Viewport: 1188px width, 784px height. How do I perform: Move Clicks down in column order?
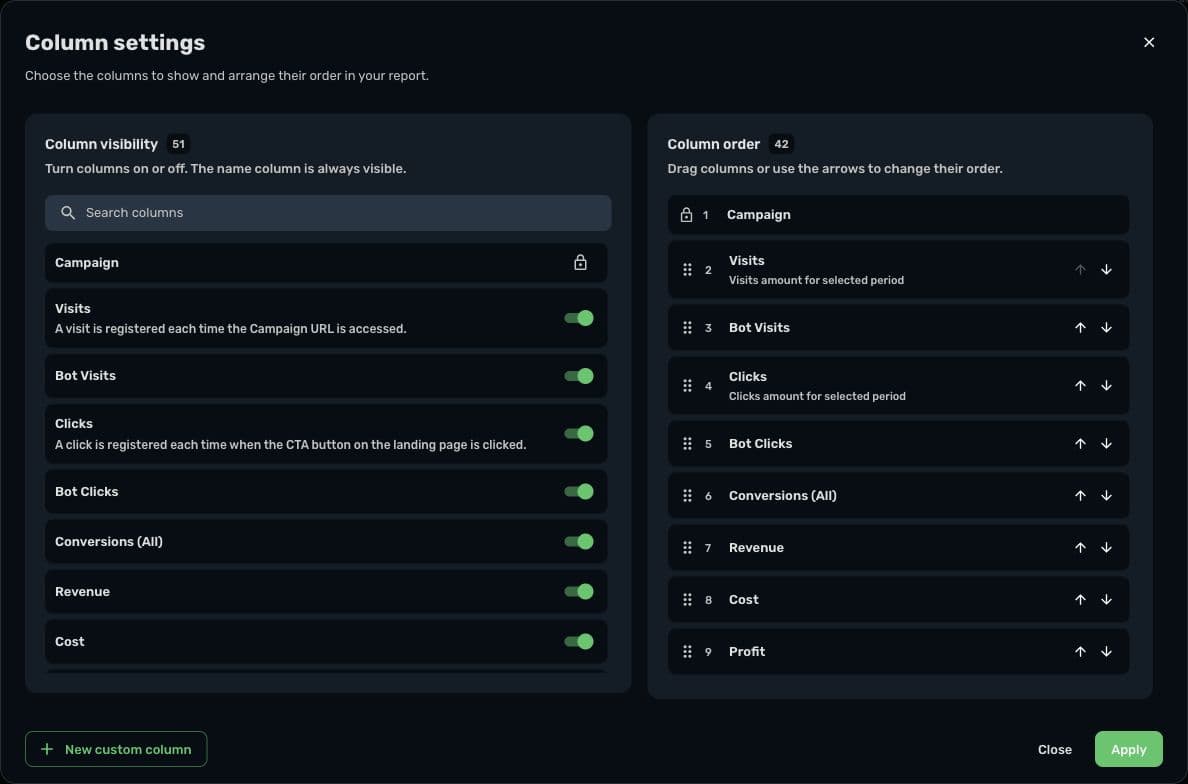coord(1106,386)
